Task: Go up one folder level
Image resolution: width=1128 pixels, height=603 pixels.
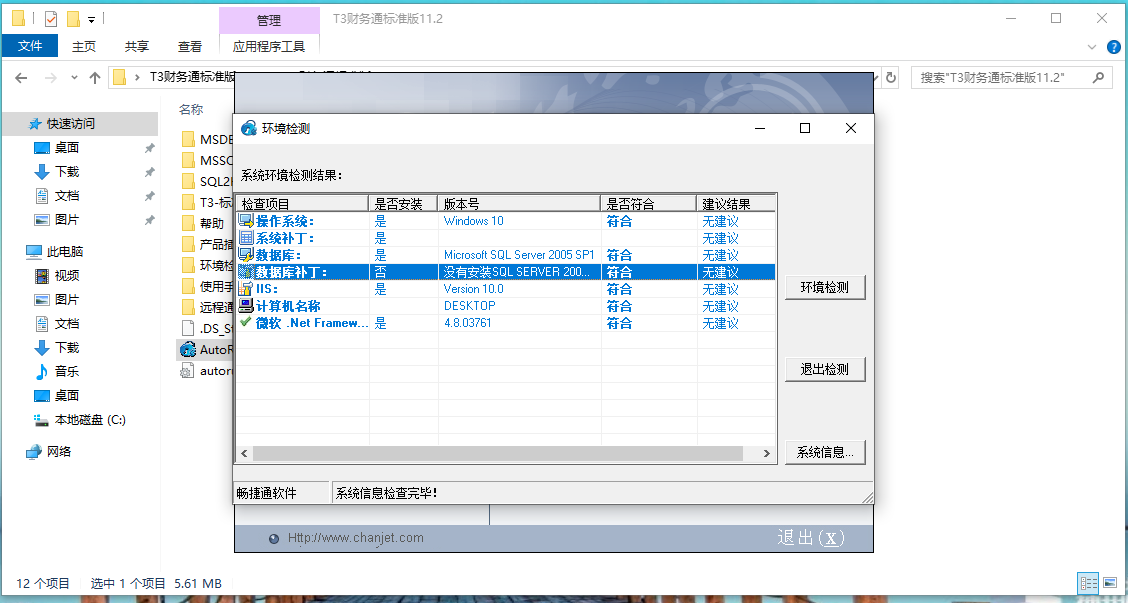Action: 94,78
